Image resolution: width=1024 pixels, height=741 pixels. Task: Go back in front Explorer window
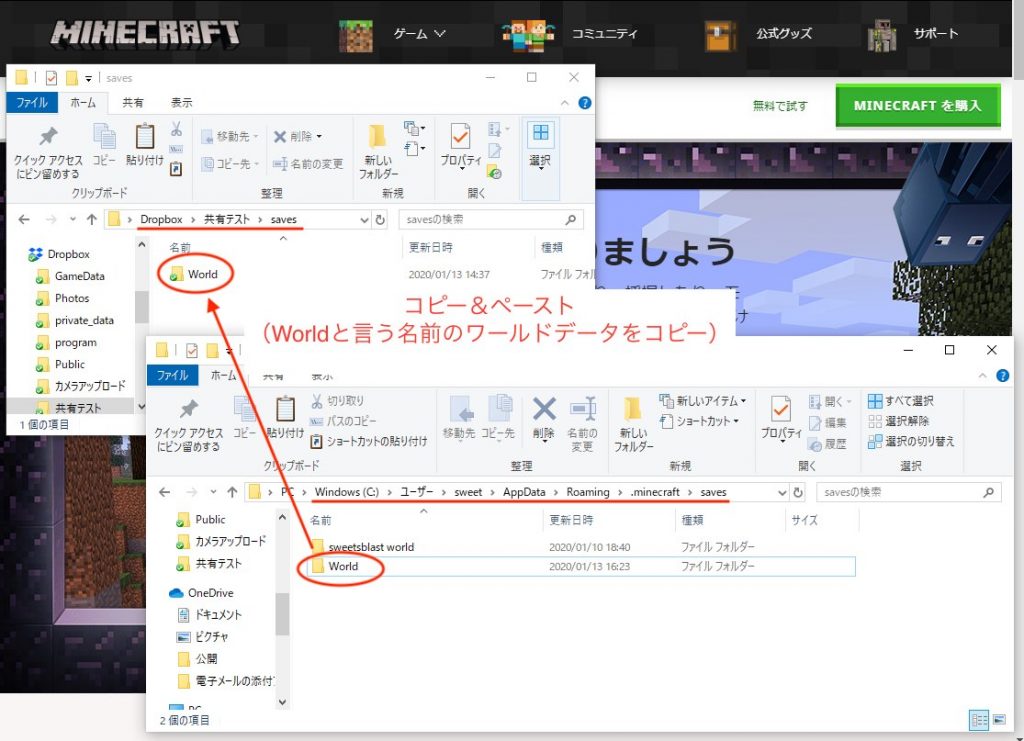(165, 492)
